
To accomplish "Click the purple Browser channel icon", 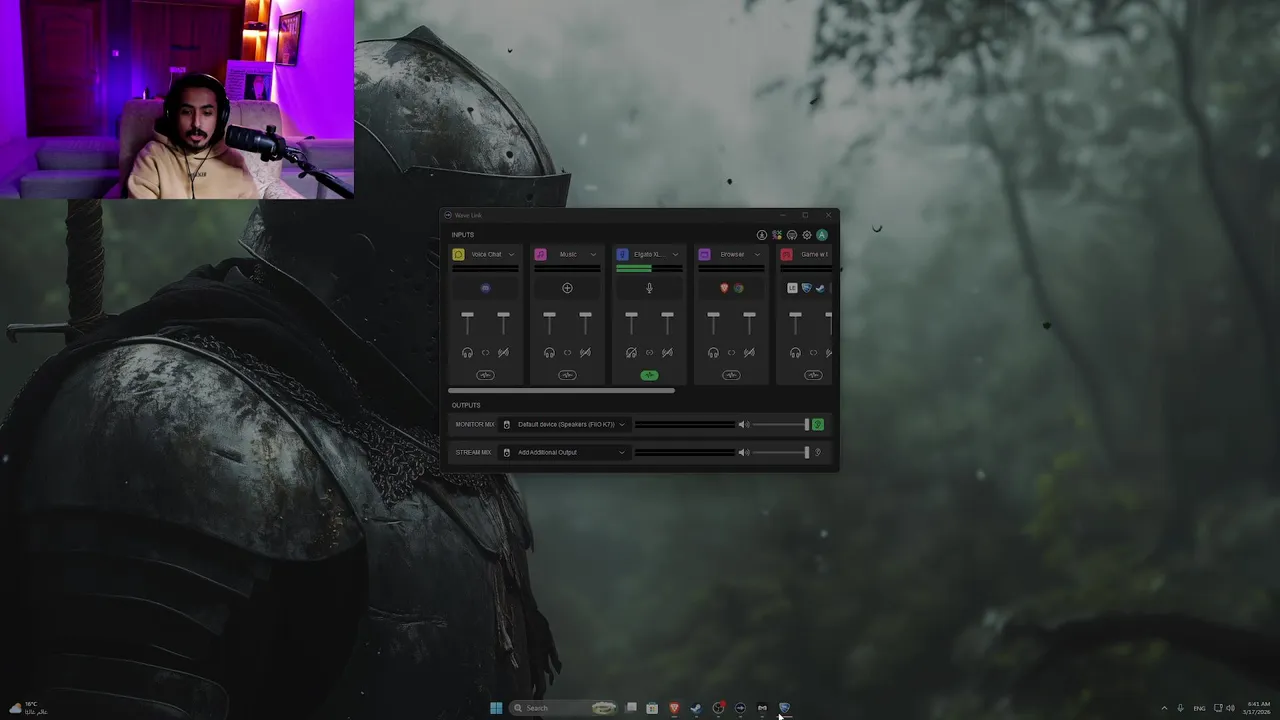I will pyautogui.click(x=705, y=254).
